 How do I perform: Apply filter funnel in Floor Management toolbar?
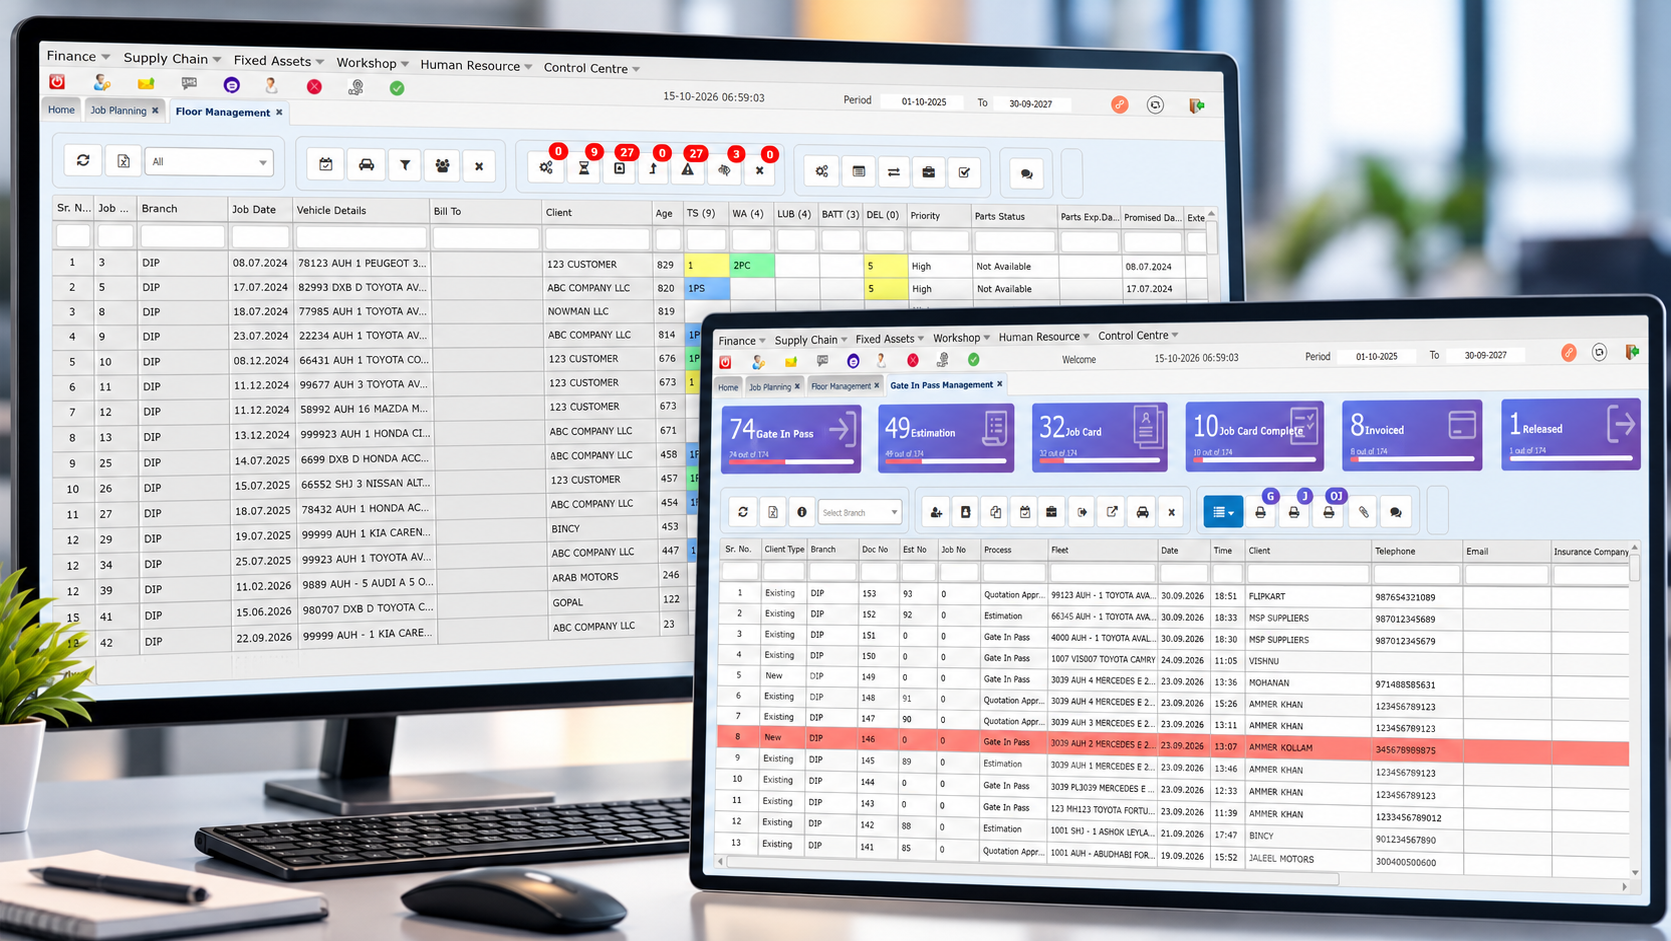[x=405, y=165]
